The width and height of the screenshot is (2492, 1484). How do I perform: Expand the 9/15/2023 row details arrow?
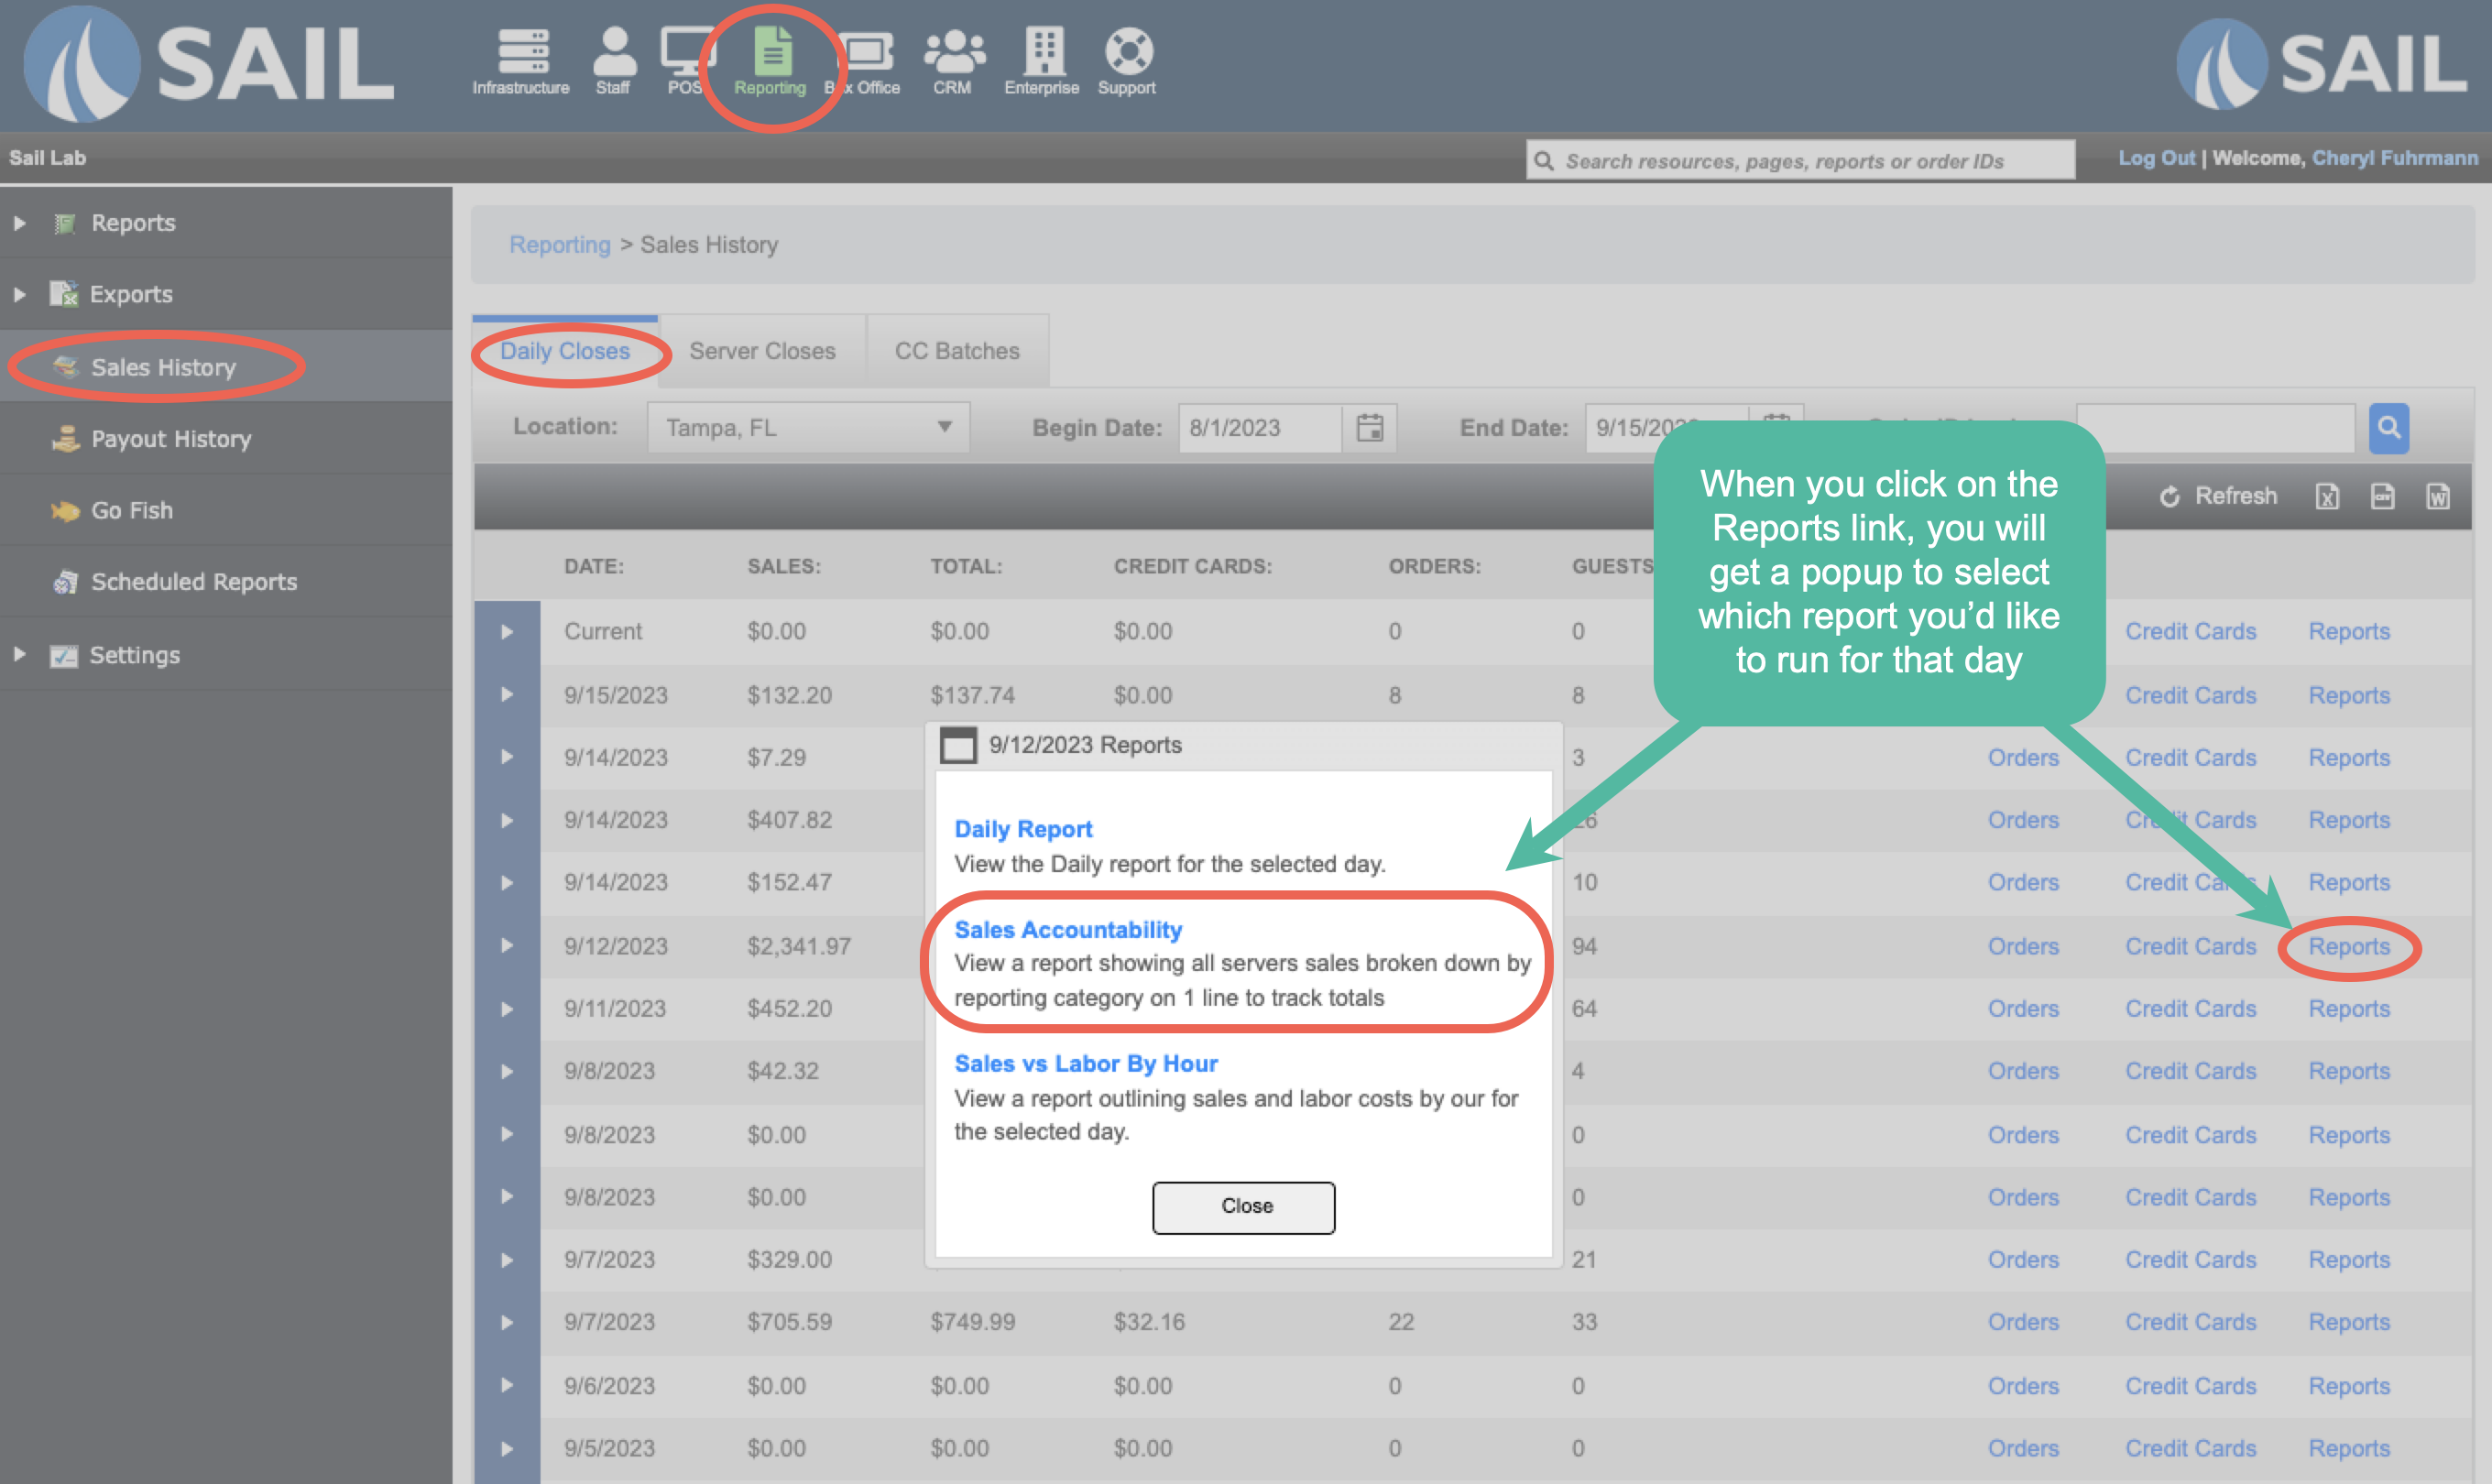[507, 695]
